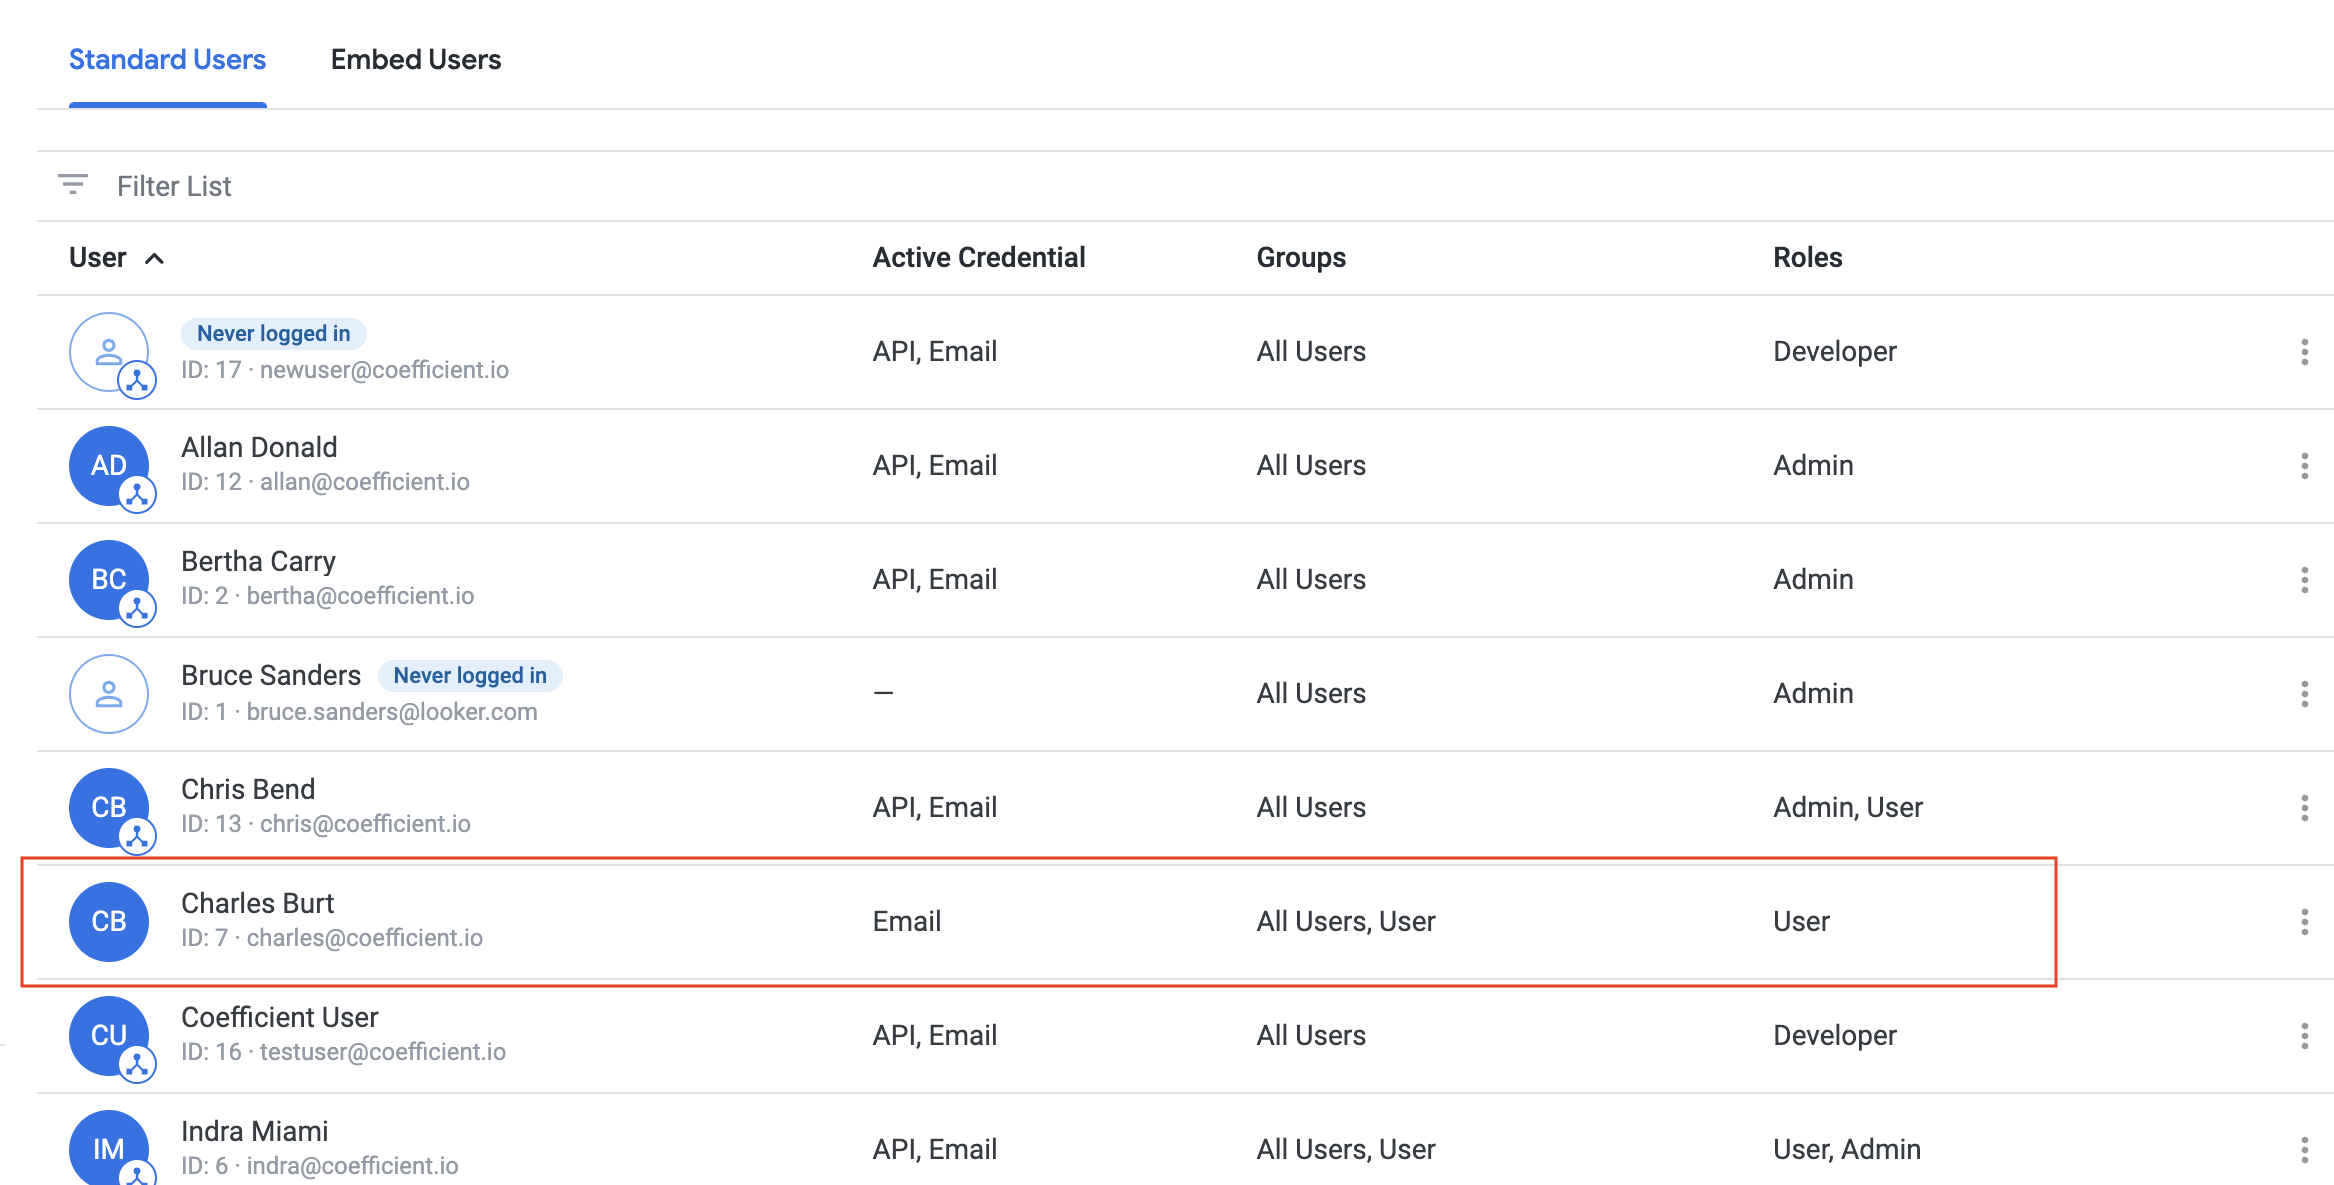This screenshot has width=2334, height=1185.
Task: Open Charles Burt user name link
Action: click(x=257, y=903)
